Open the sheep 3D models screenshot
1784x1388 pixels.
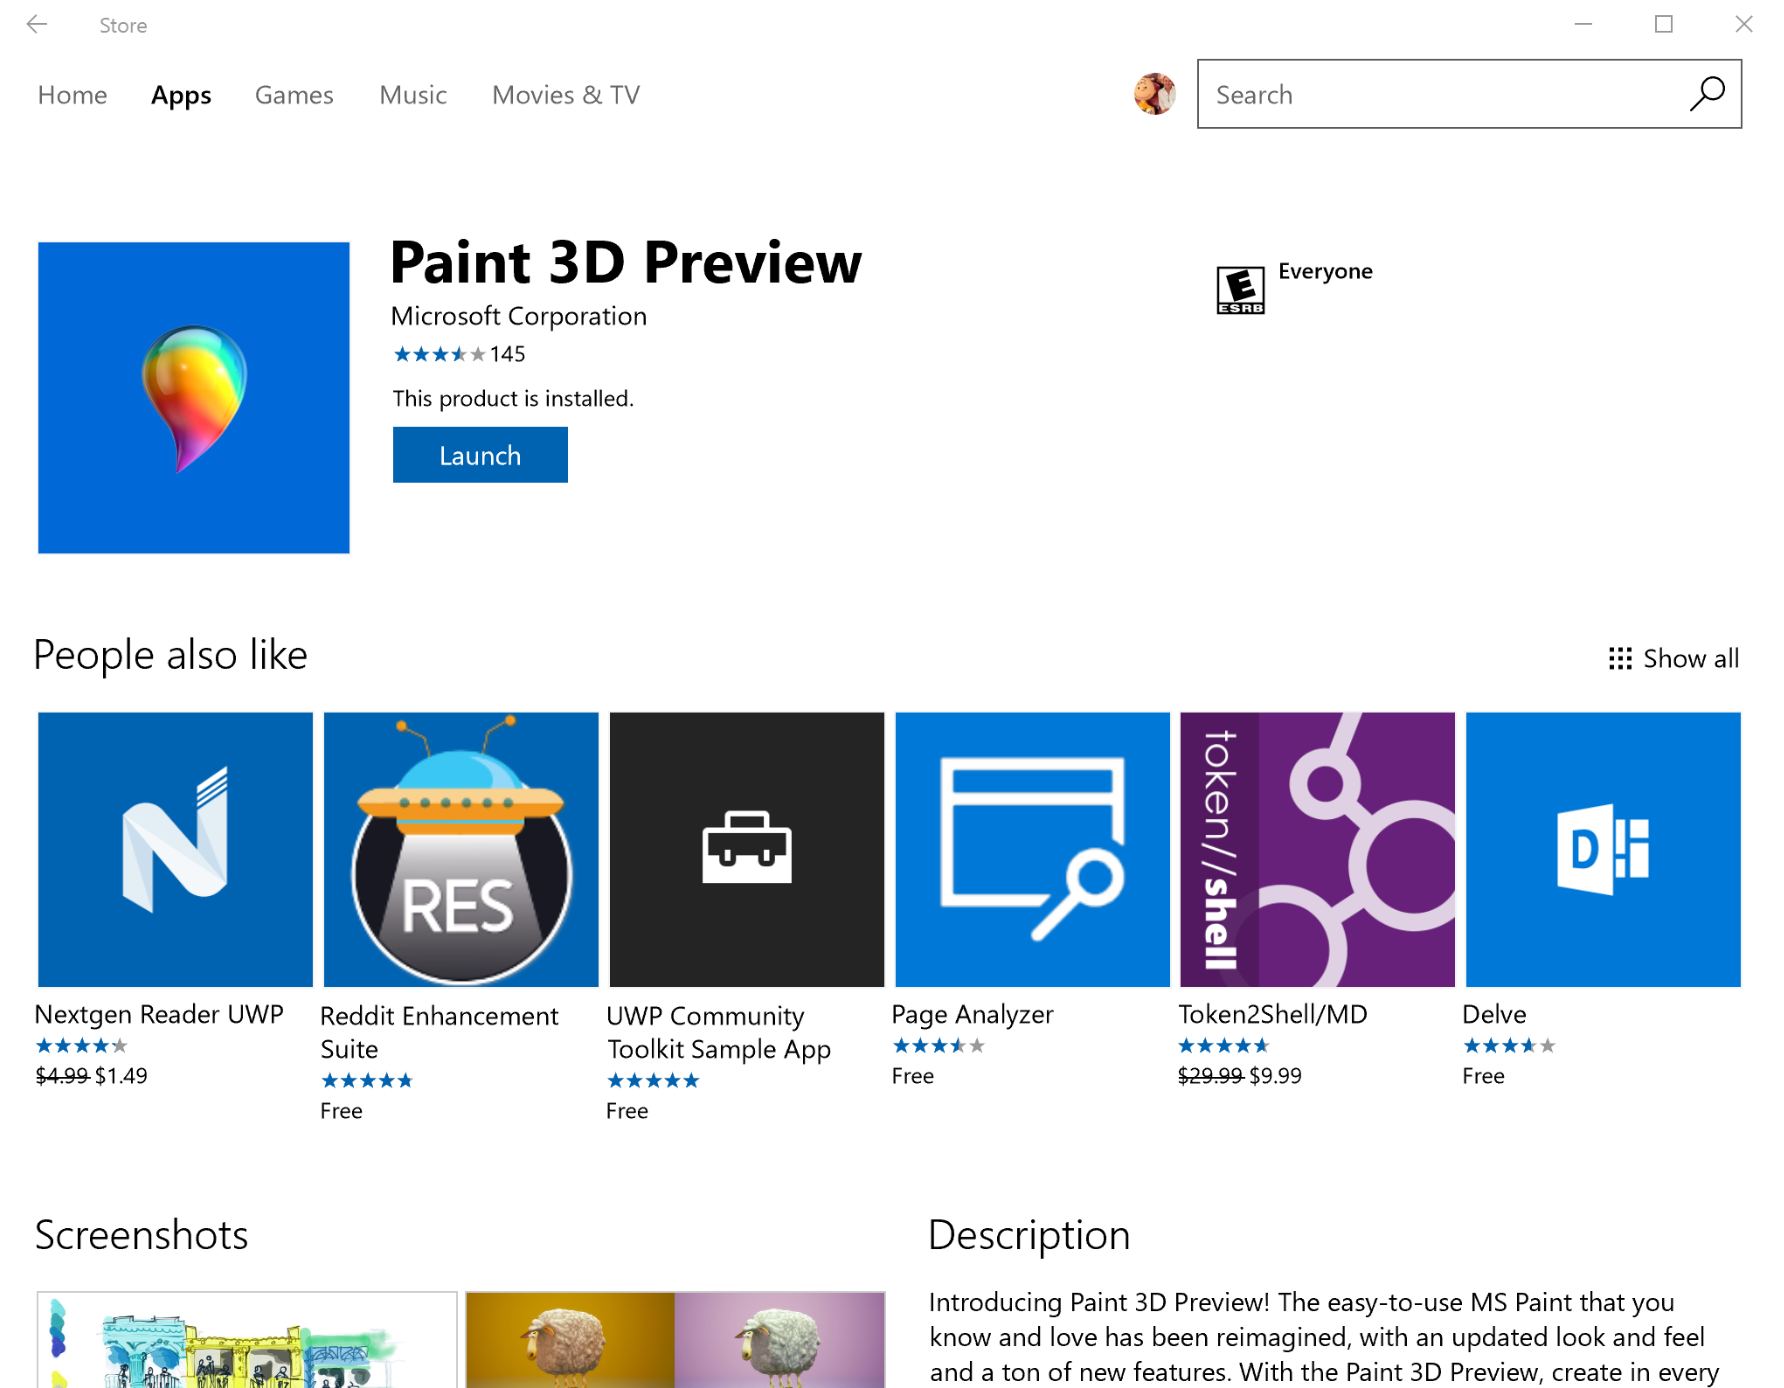coord(675,1339)
